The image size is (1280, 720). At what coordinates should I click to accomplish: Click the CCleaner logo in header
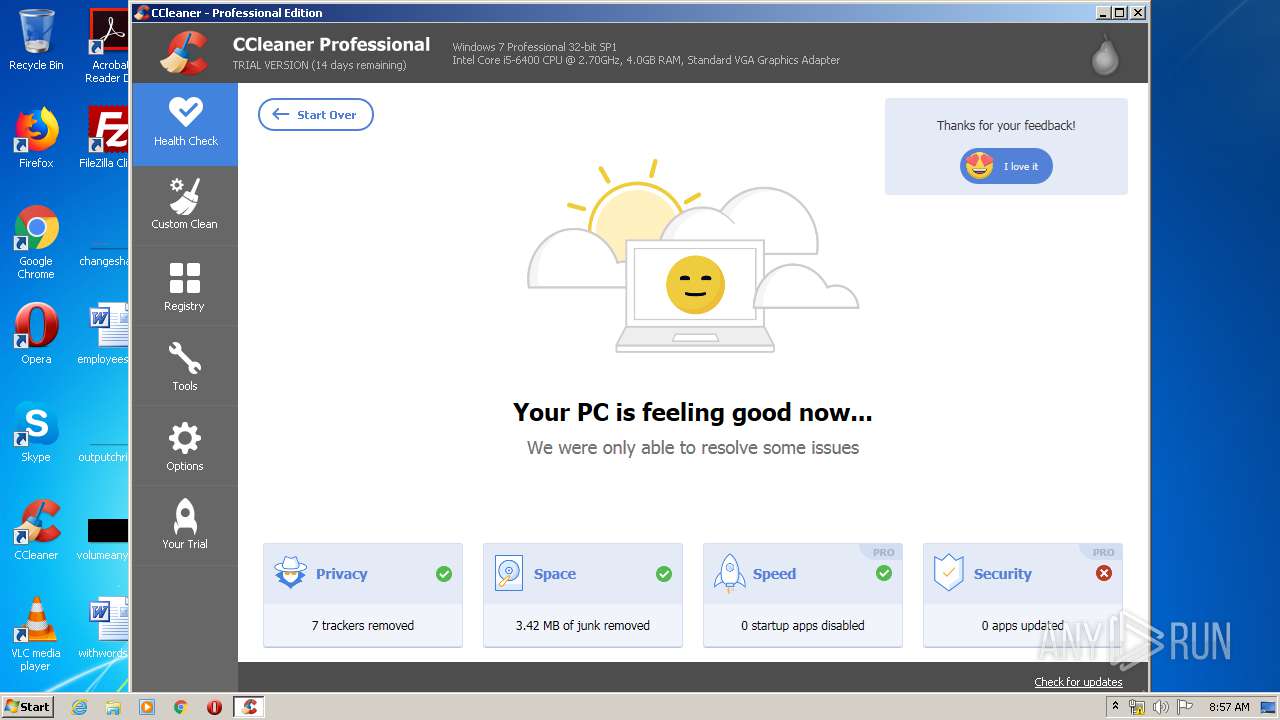pos(184,53)
